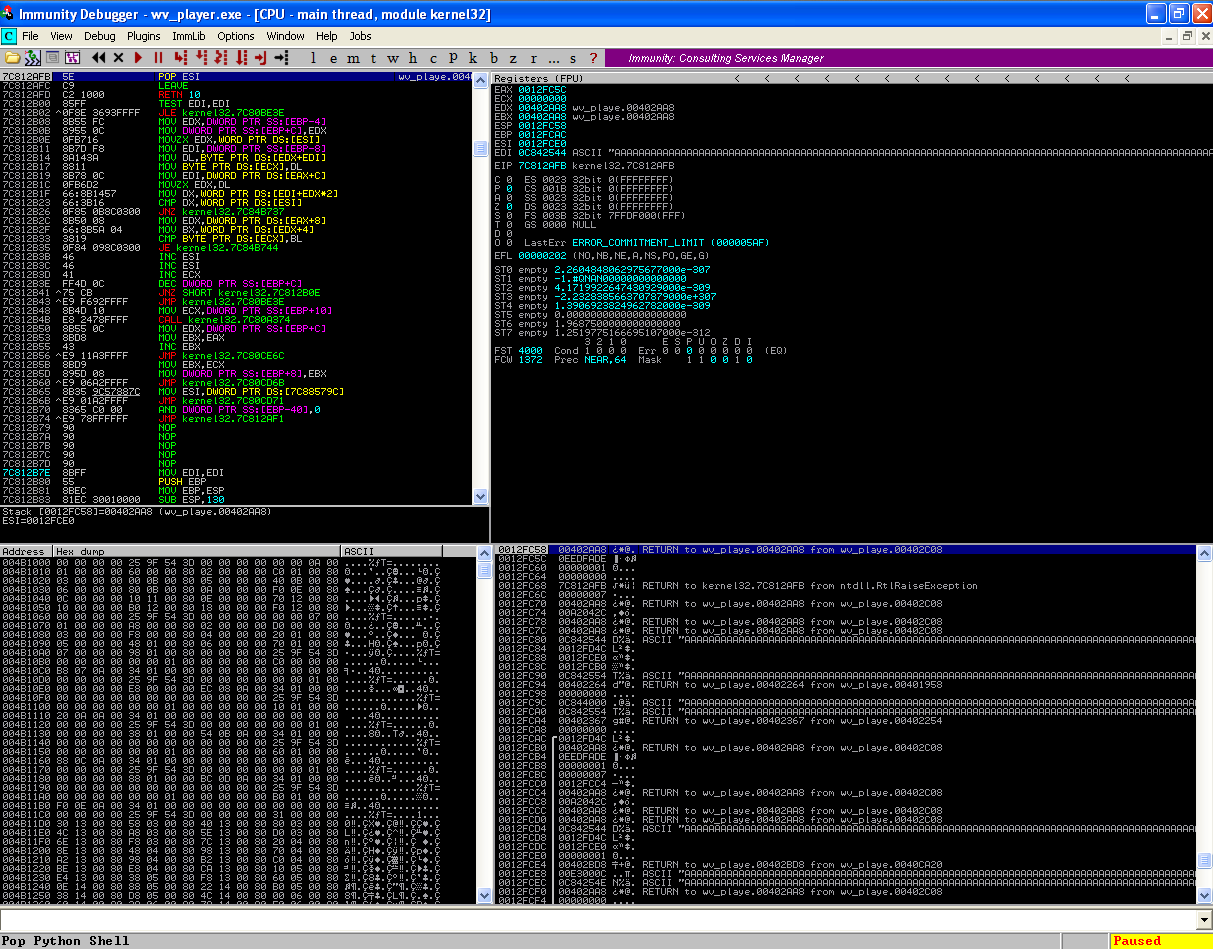The height and width of the screenshot is (949, 1213).
Task: Show call stack with 'k' button
Action: [x=473, y=58]
